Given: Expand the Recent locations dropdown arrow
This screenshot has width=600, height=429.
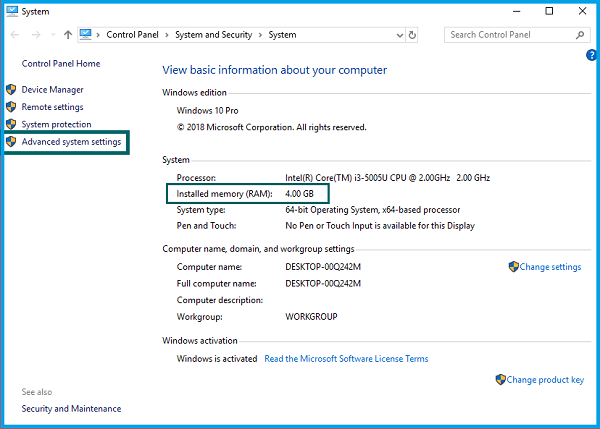Looking at the screenshot, I should pos(52,35).
